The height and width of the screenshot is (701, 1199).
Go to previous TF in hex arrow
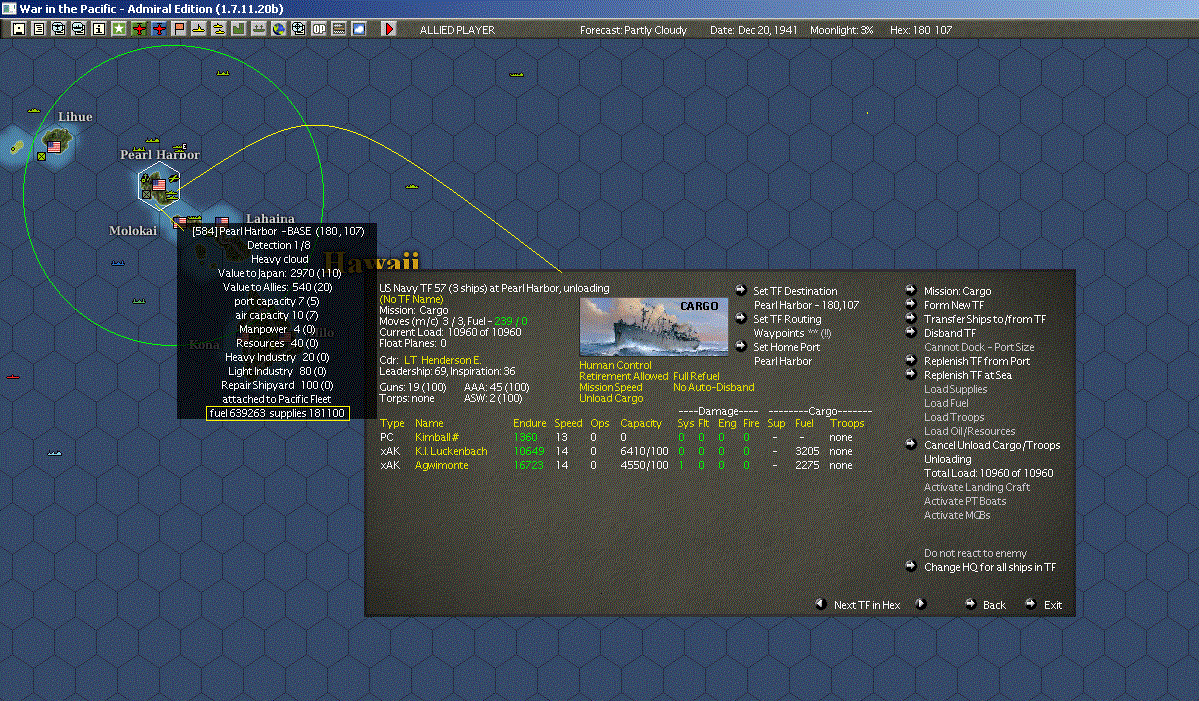820,603
